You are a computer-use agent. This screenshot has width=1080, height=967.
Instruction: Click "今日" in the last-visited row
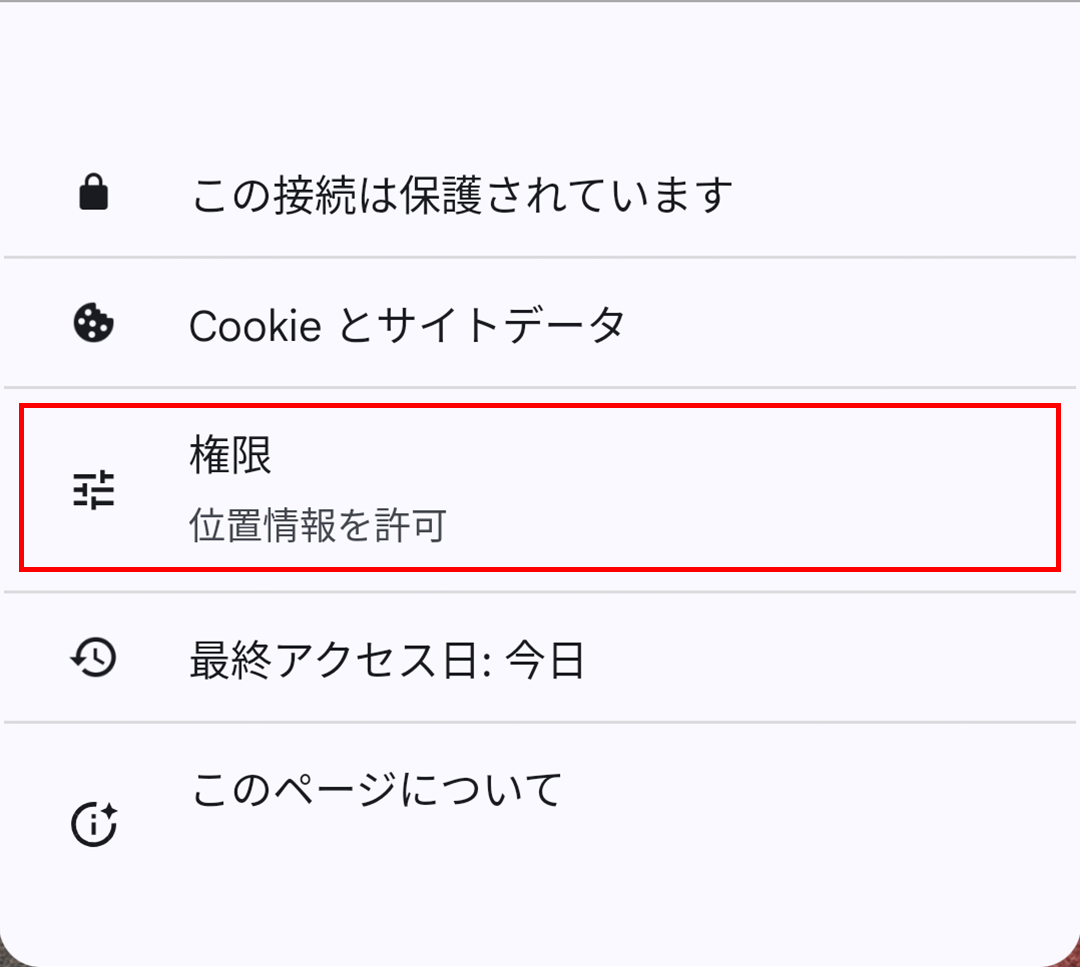point(545,660)
